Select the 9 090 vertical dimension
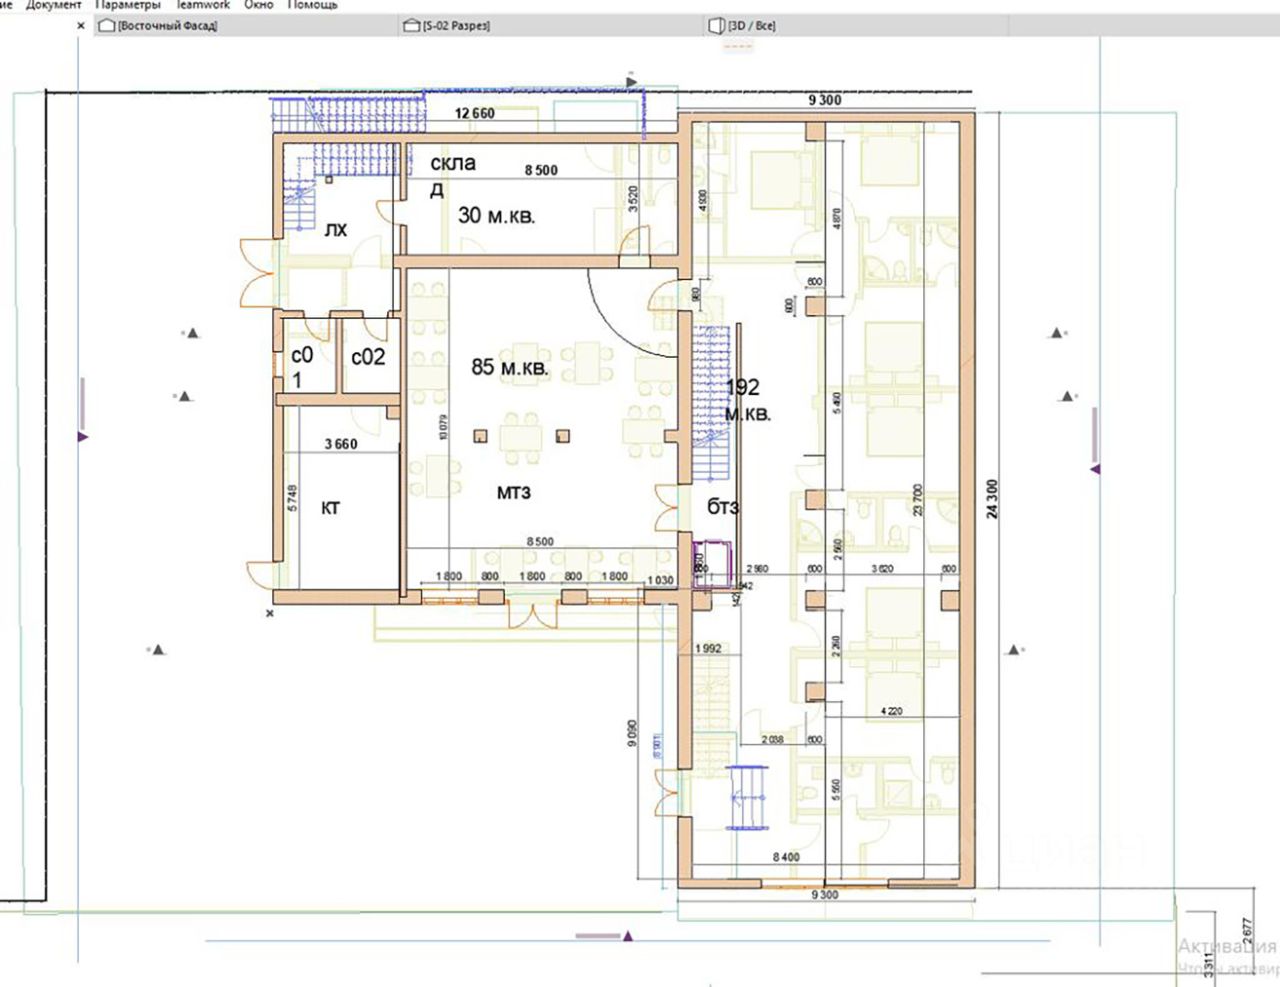The image size is (1280, 987). [630, 732]
